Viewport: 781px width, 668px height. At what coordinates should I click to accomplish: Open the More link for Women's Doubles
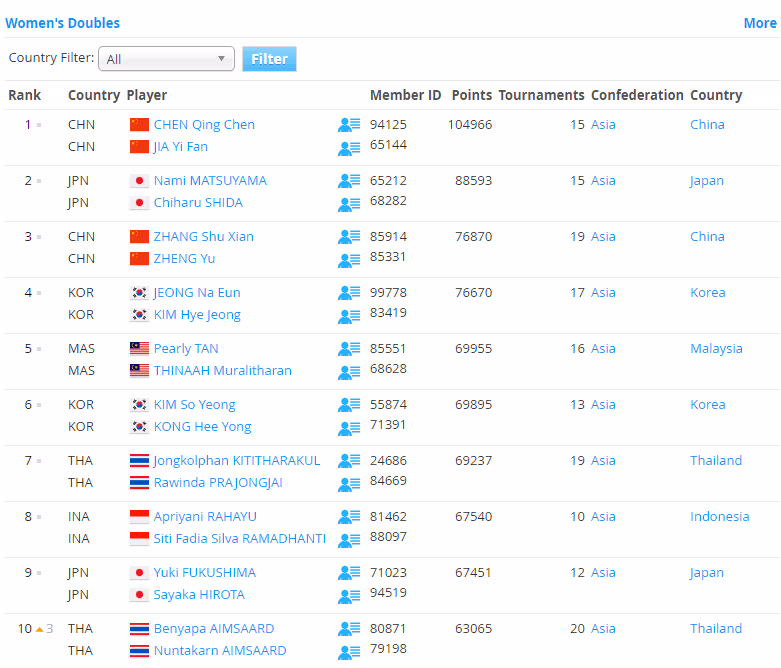[759, 23]
